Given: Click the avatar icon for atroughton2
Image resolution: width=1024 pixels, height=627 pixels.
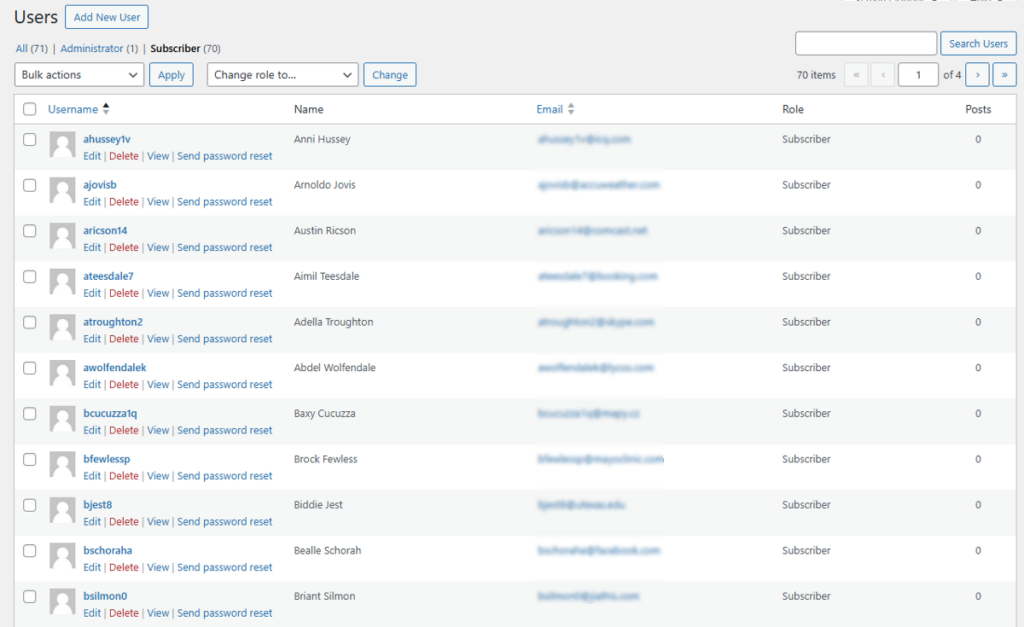Looking at the screenshot, I should click(63, 327).
